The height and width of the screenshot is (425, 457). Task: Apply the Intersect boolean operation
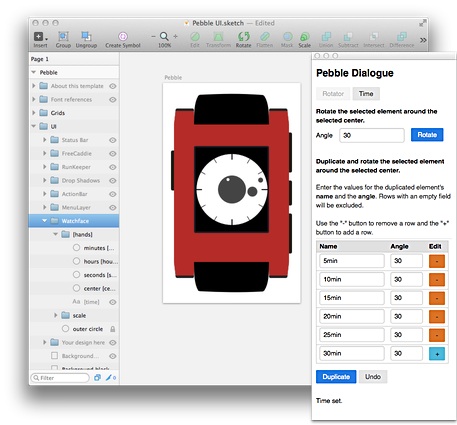click(x=374, y=36)
